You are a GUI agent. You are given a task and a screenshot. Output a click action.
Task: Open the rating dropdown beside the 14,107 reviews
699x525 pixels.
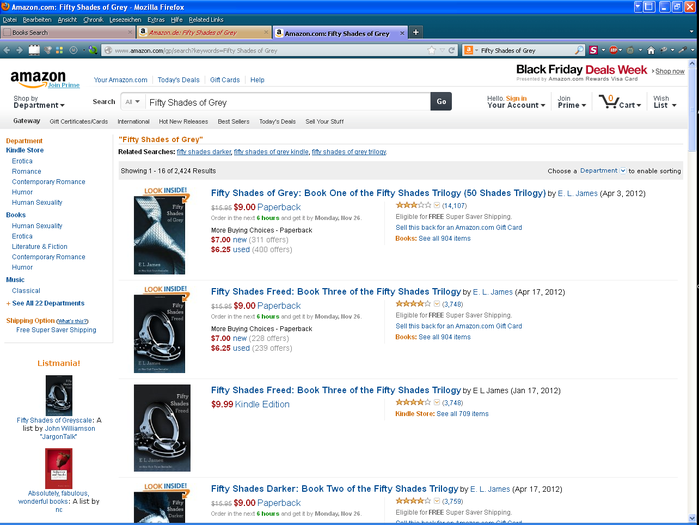(x=437, y=205)
